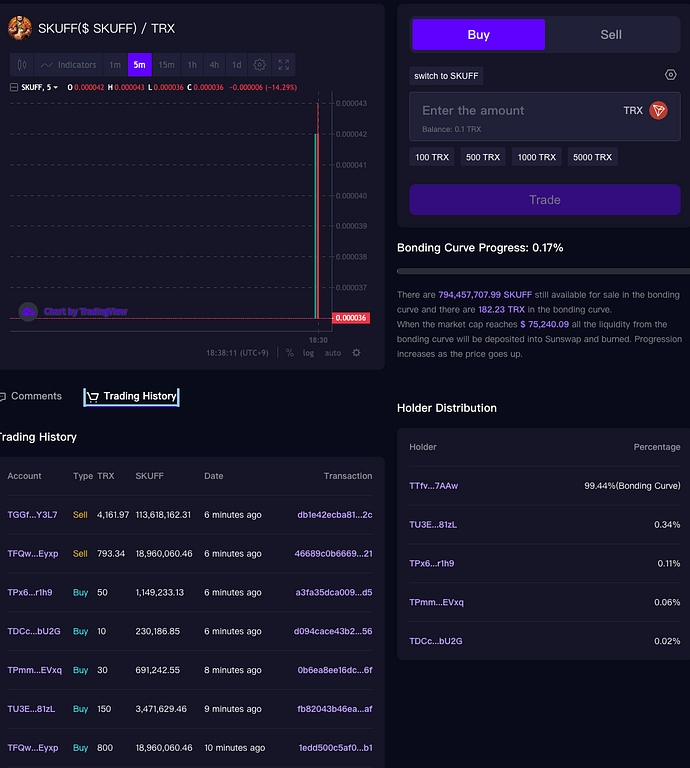690x768 pixels.
Task: Select the 500 TRX preset amount
Action: click(484, 157)
